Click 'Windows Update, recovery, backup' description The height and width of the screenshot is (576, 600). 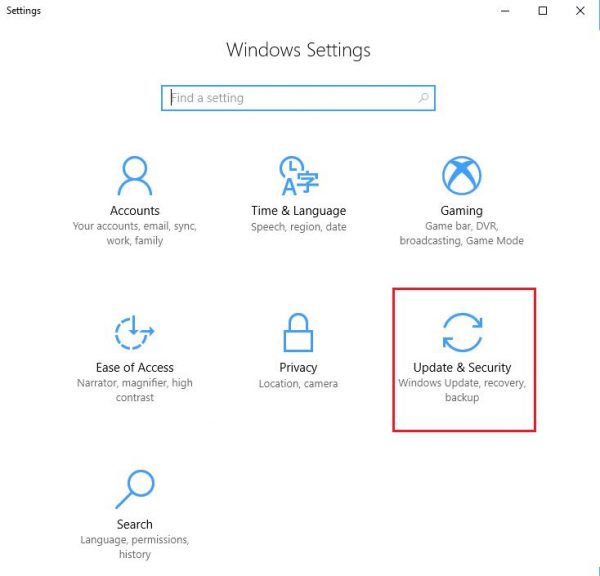(x=462, y=390)
